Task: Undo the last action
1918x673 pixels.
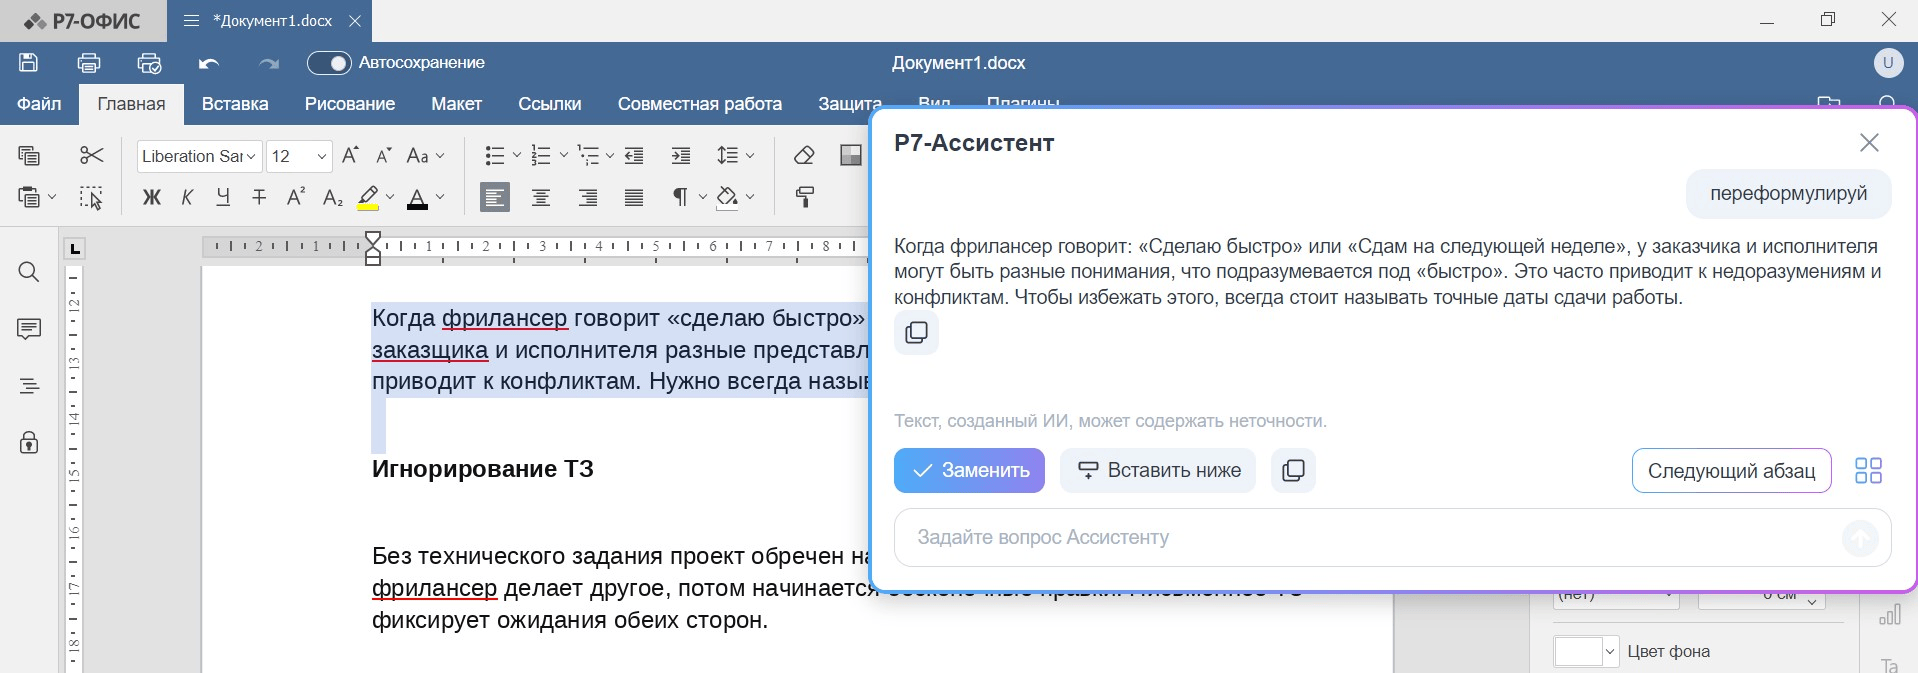Action: tap(208, 63)
